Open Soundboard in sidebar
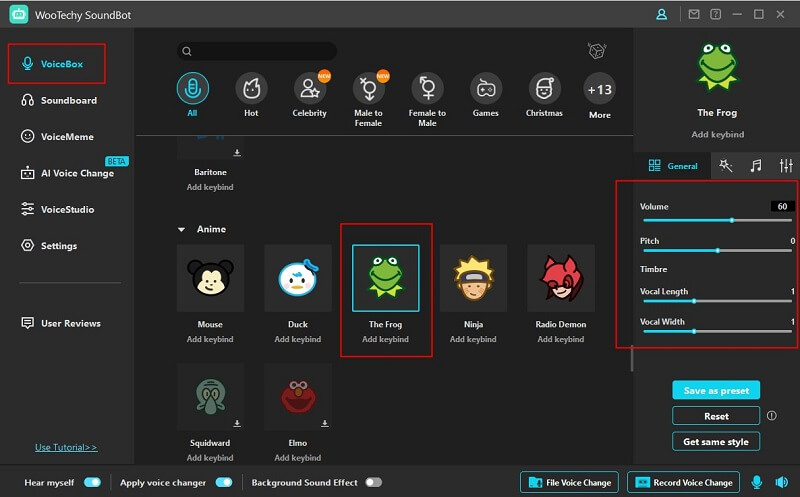Screen dimensions: 800x497 [x=59, y=100]
